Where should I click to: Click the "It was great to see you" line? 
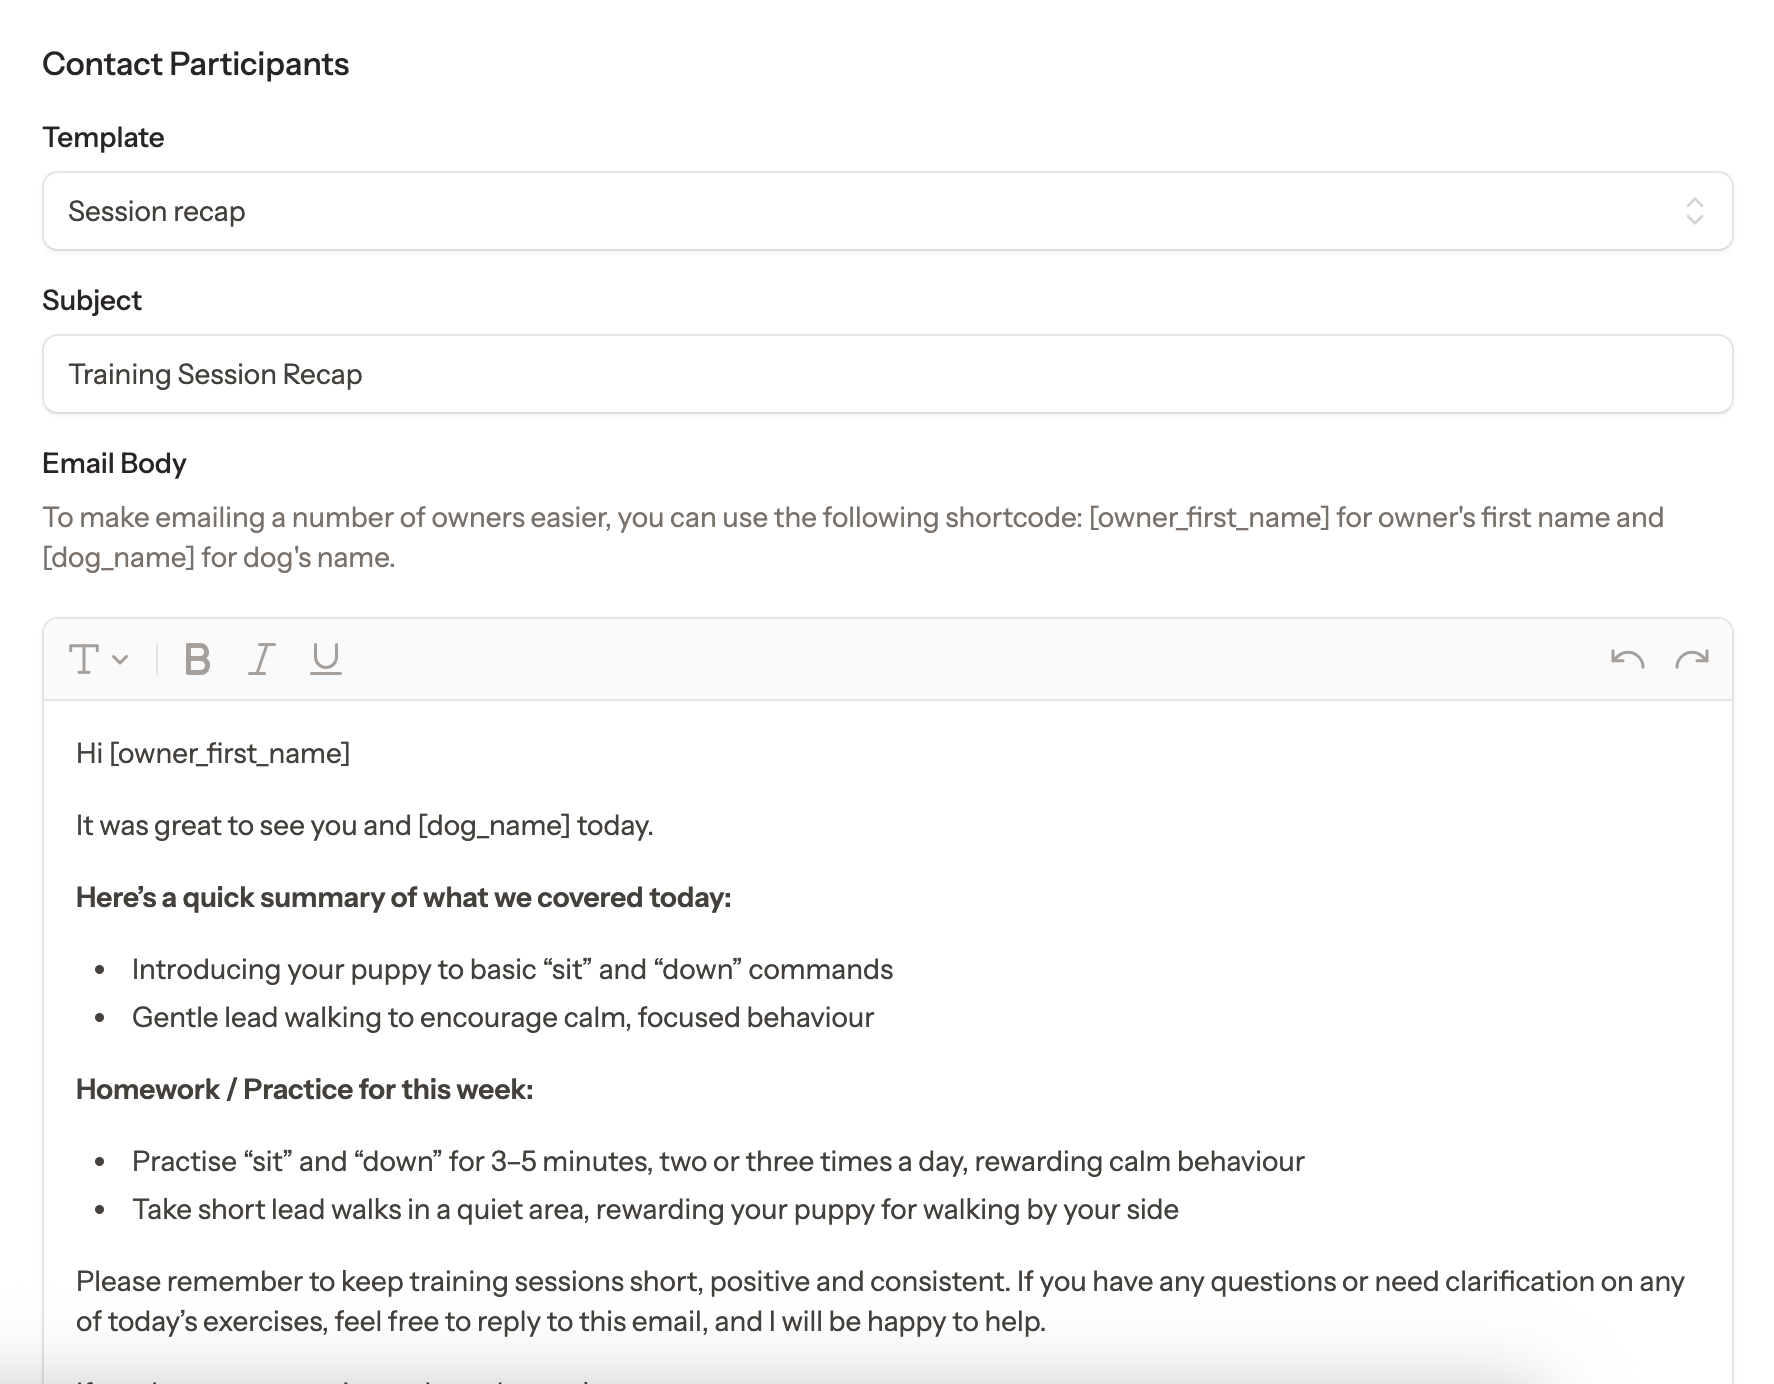click(x=364, y=825)
